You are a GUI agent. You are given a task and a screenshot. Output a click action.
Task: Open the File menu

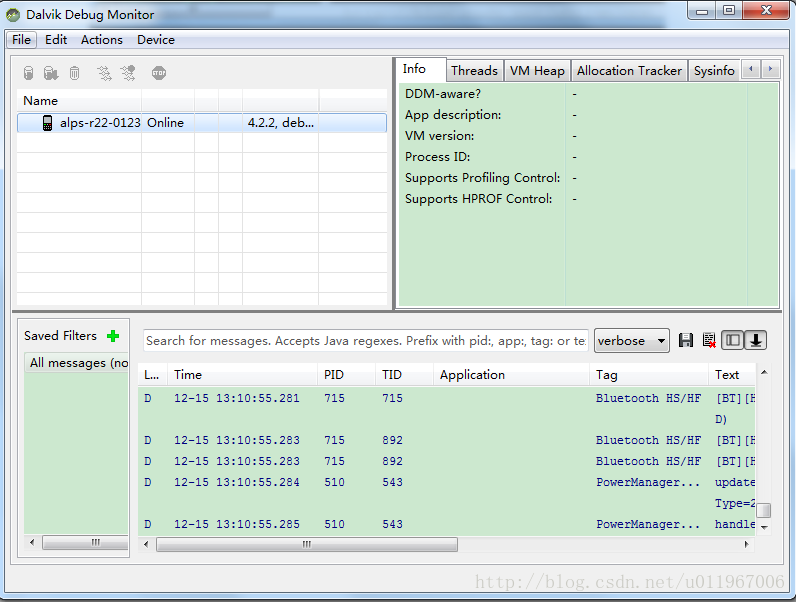(x=21, y=40)
